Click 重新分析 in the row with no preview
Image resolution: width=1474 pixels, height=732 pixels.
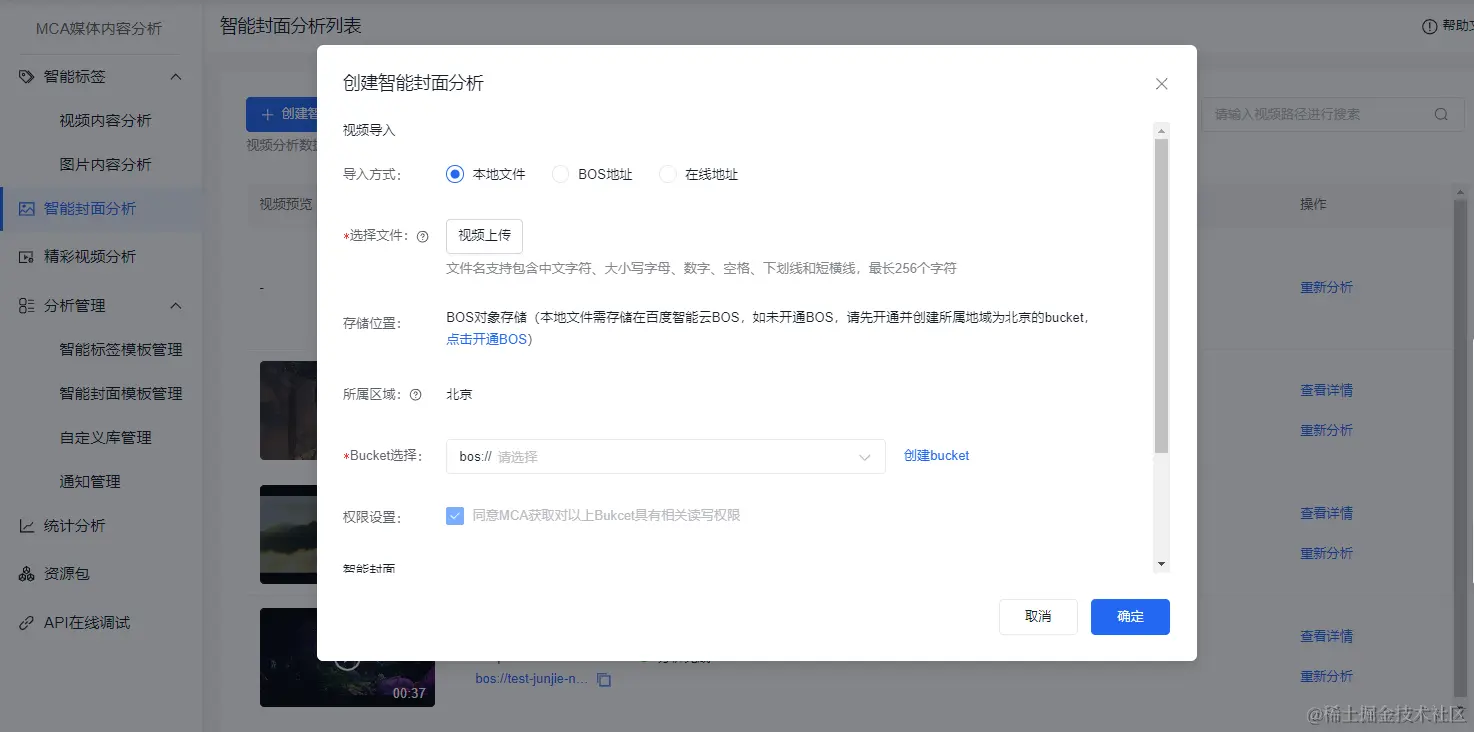point(1326,287)
